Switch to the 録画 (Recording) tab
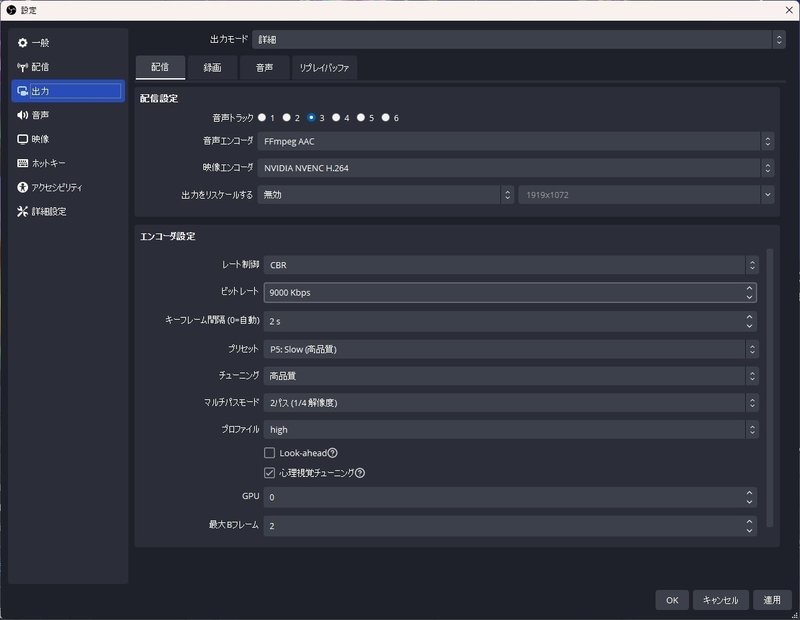 point(212,67)
